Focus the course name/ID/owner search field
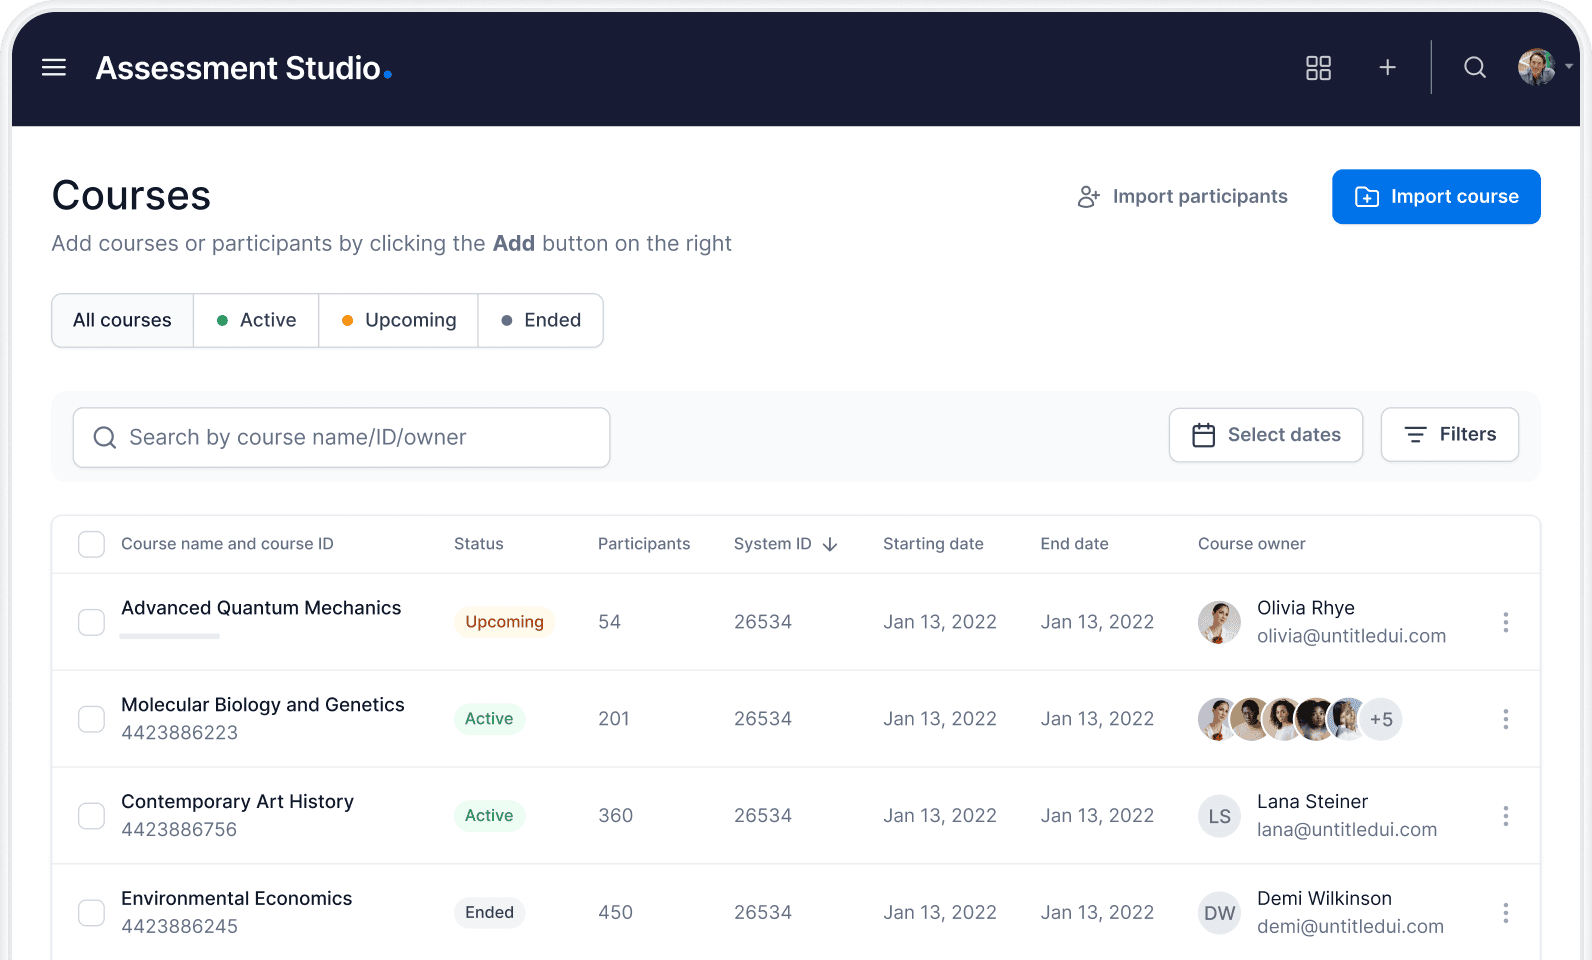The width and height of the screenshot is (1592, 960). coord(341,437)
